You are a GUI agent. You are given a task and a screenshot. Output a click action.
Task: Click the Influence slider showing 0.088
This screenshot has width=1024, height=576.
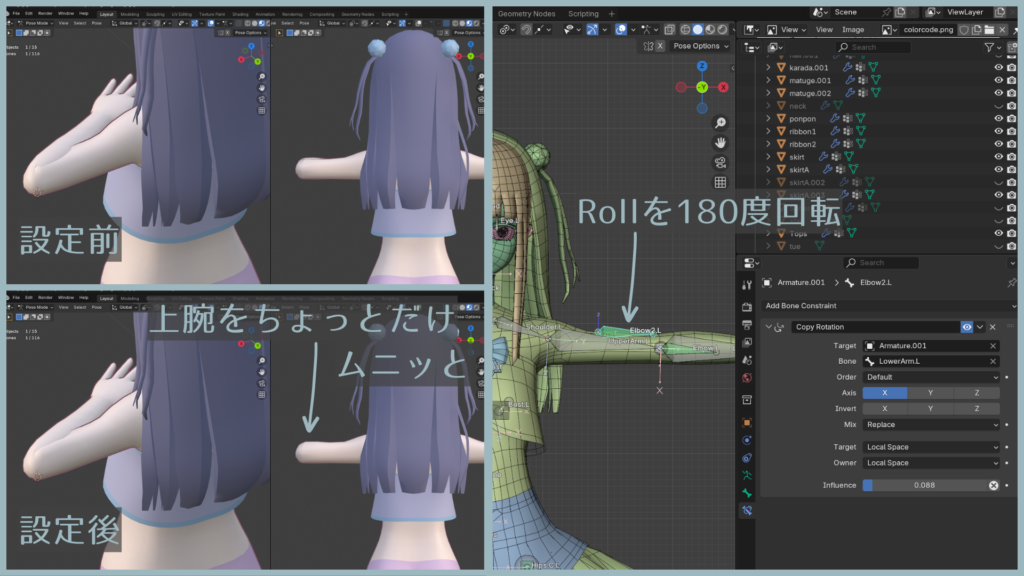pos(925,485)
